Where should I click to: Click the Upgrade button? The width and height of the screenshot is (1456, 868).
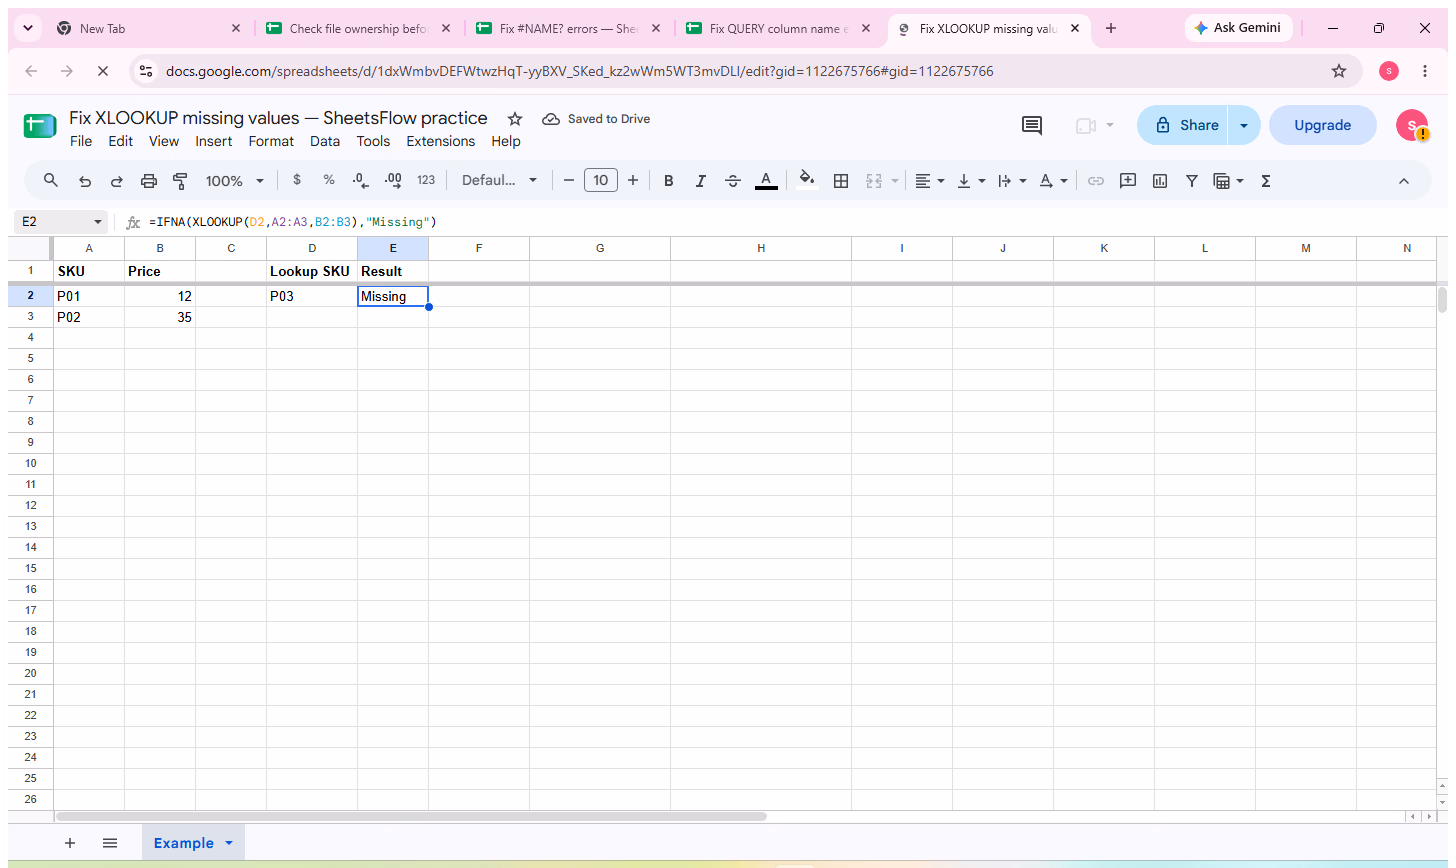1322,125
